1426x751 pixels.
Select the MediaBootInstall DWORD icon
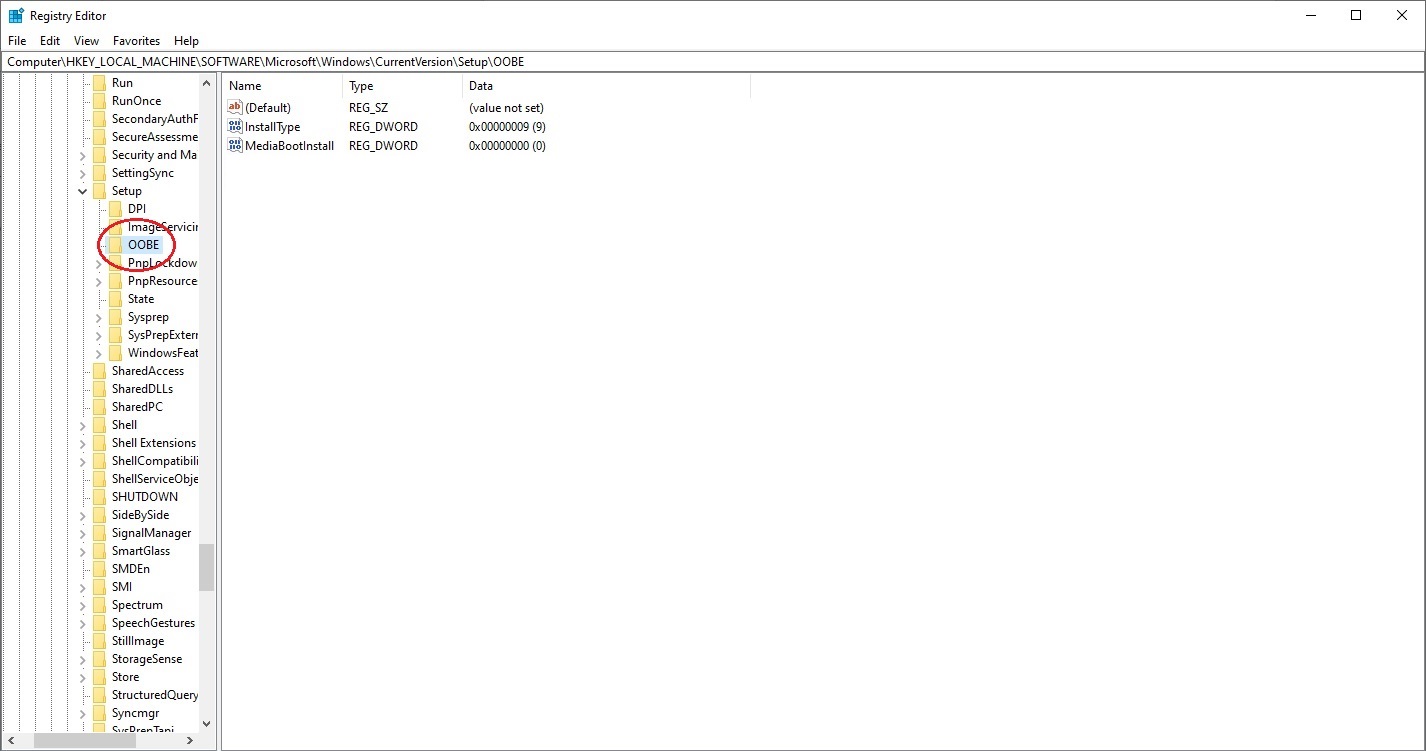pyautogui.click(x=235, y=145)
